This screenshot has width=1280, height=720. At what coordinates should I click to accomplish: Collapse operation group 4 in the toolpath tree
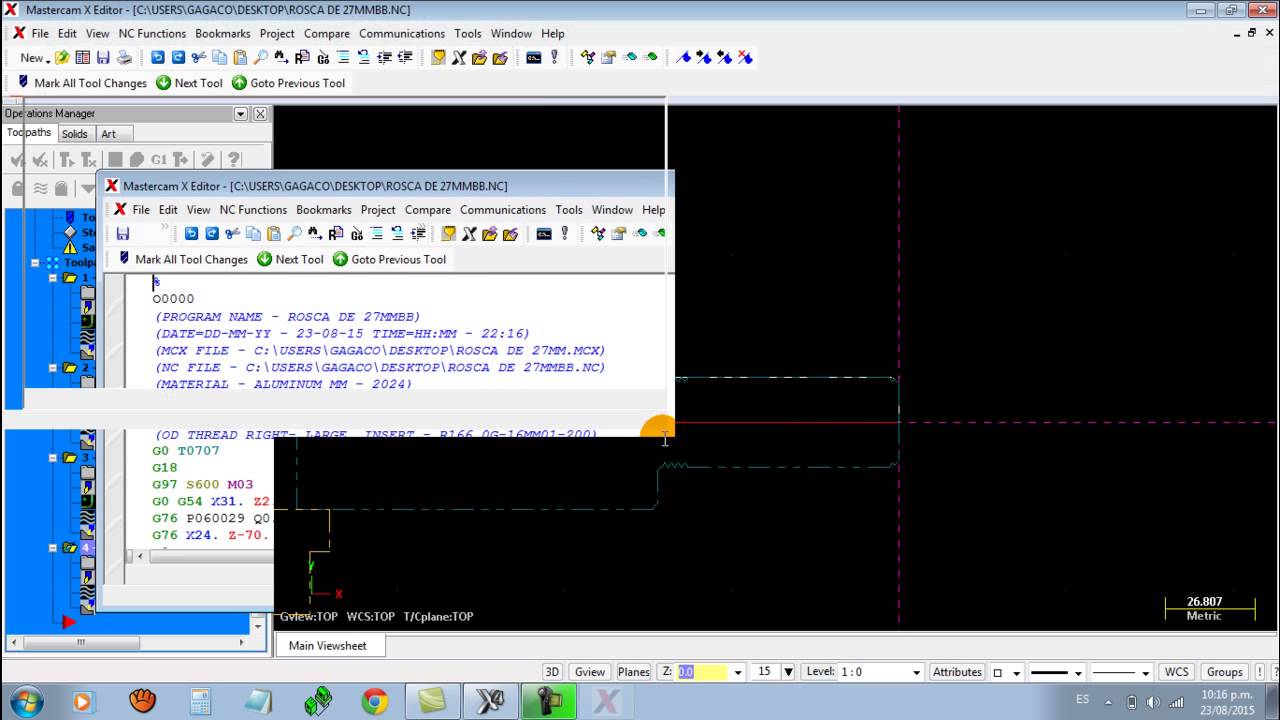pyautogui.click(x=54, y=548)
